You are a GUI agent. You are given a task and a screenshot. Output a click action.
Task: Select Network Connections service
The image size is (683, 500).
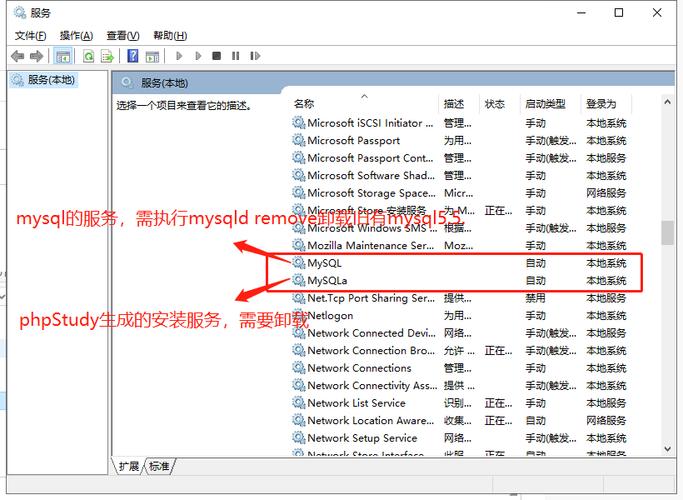tap(461, 368)
